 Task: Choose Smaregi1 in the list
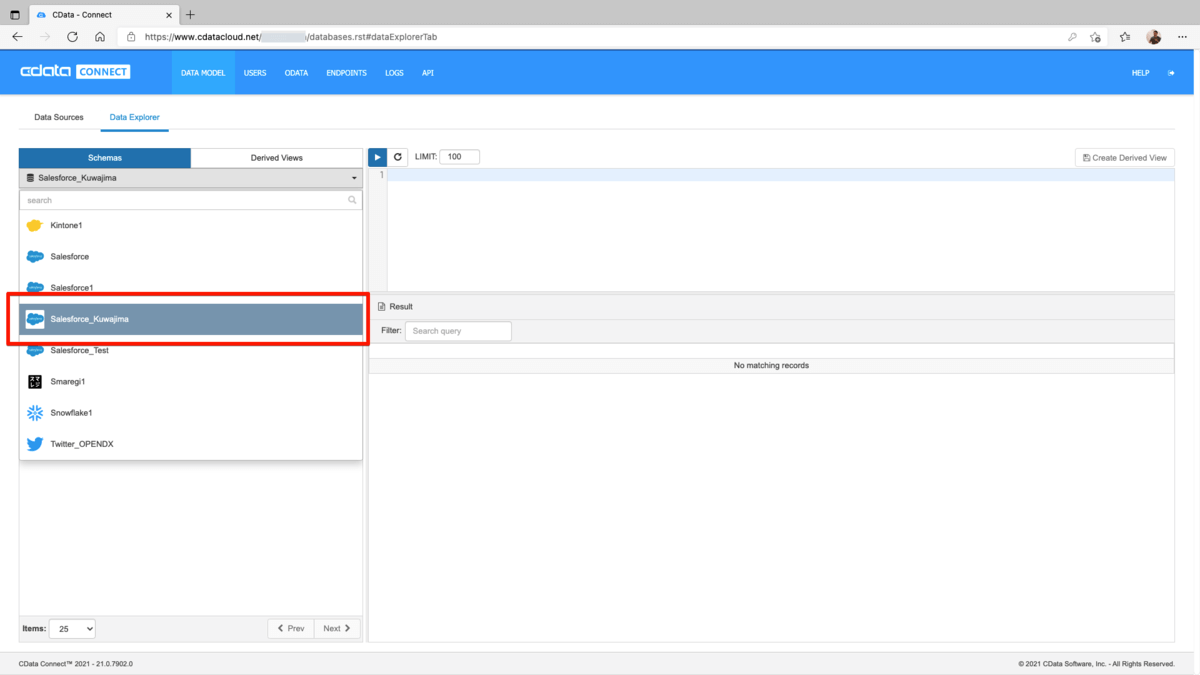pyautogui.click(x=191, y=382)
